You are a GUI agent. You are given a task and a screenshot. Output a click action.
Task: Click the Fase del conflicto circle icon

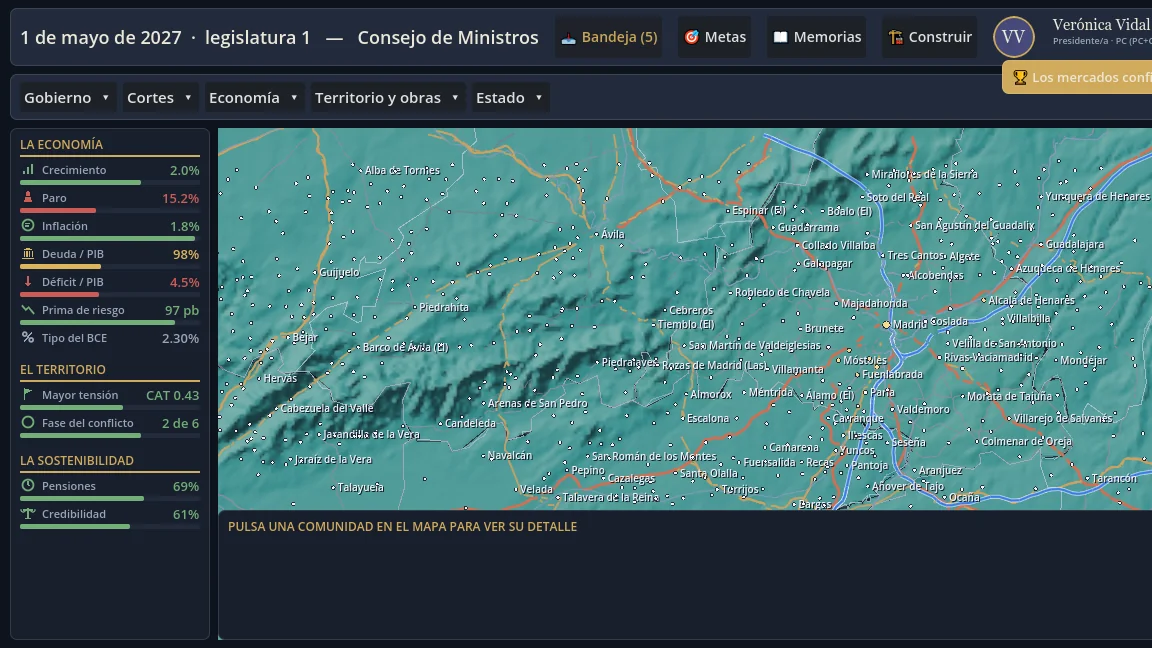(28, 422)
